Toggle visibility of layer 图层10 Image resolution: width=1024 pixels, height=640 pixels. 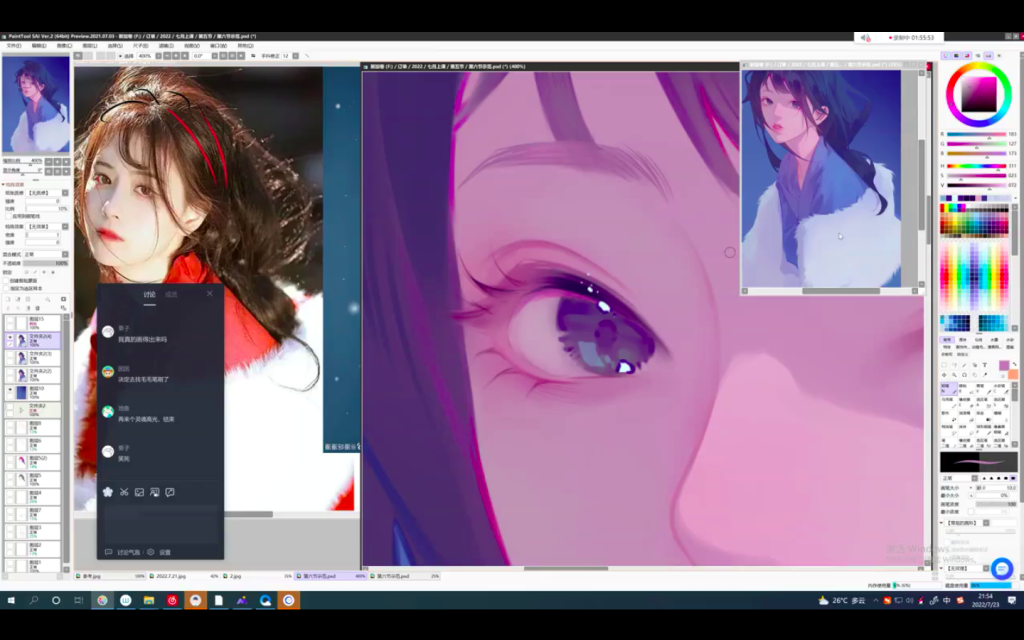(x=11, y=389)
